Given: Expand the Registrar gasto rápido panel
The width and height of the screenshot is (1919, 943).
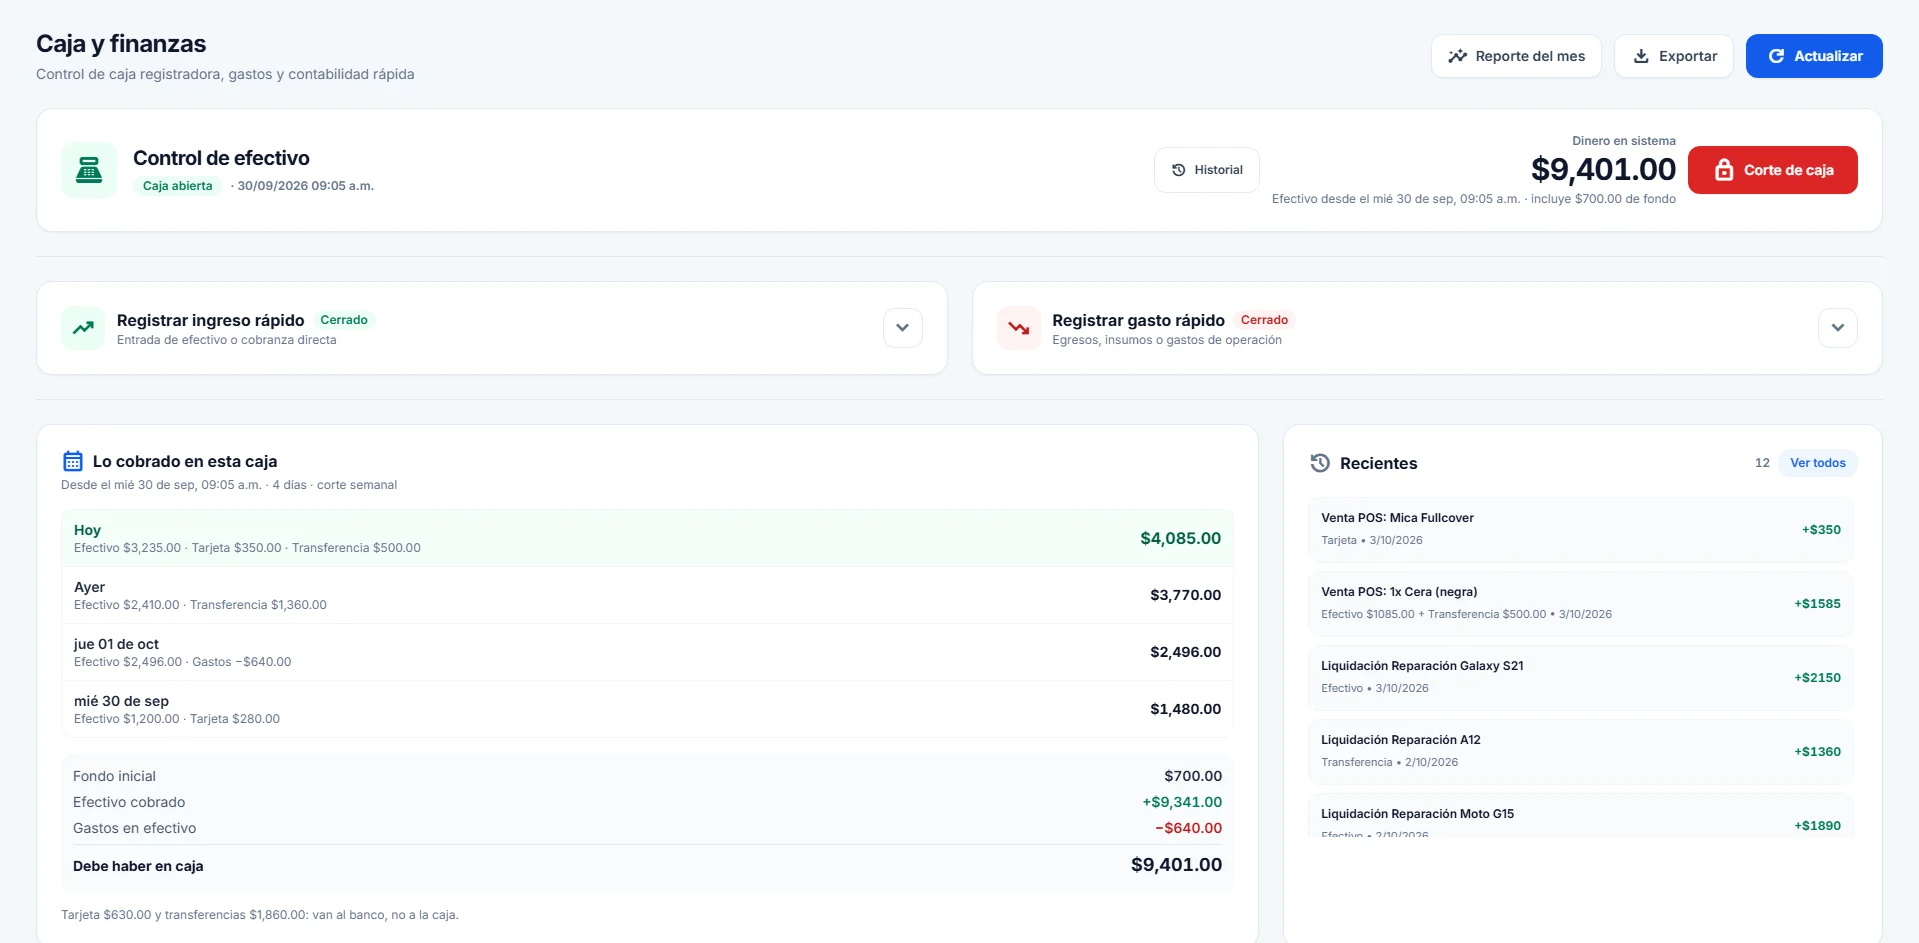Looking at the screenshot, I should click(x=1838, y=328).
